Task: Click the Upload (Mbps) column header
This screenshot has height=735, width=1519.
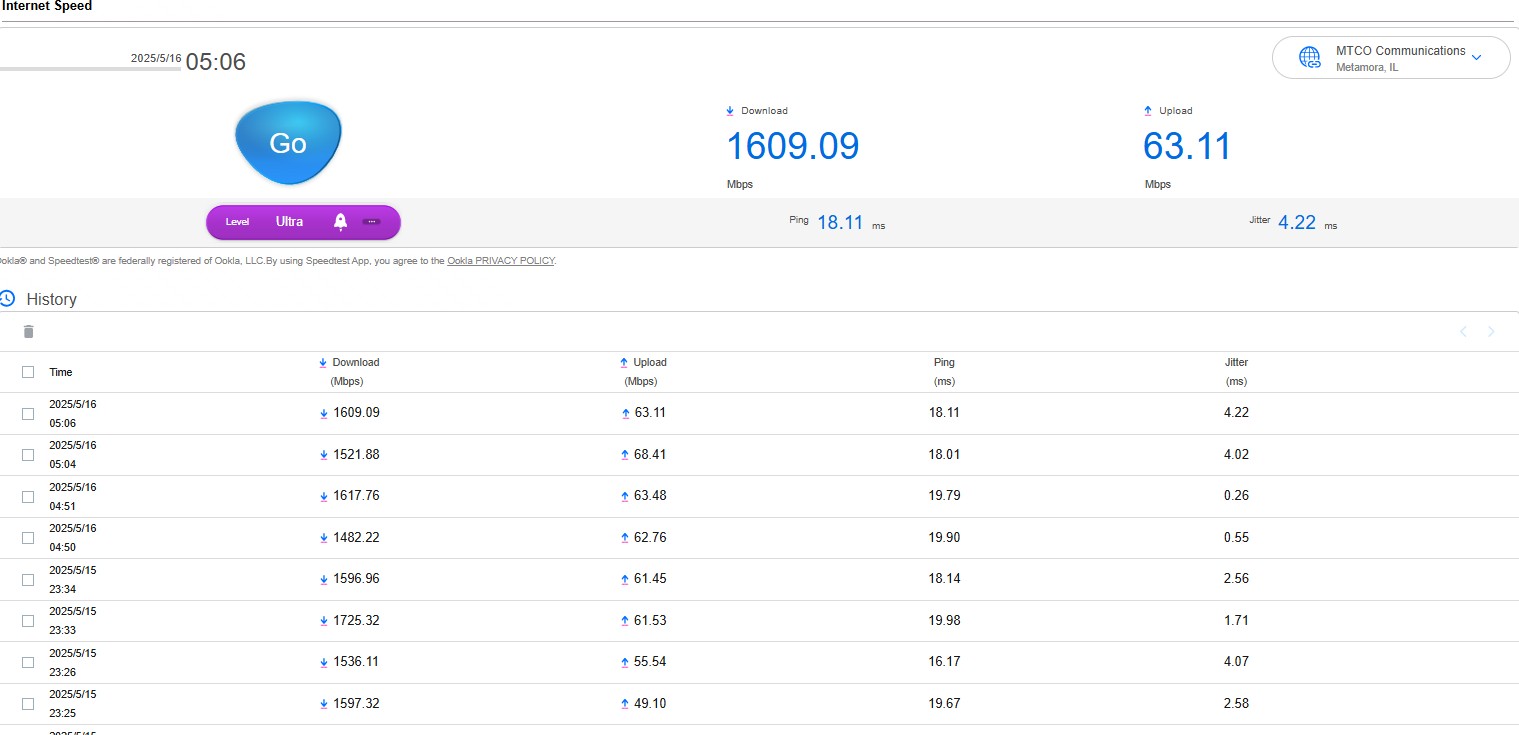Action: (x=643, y=372)
